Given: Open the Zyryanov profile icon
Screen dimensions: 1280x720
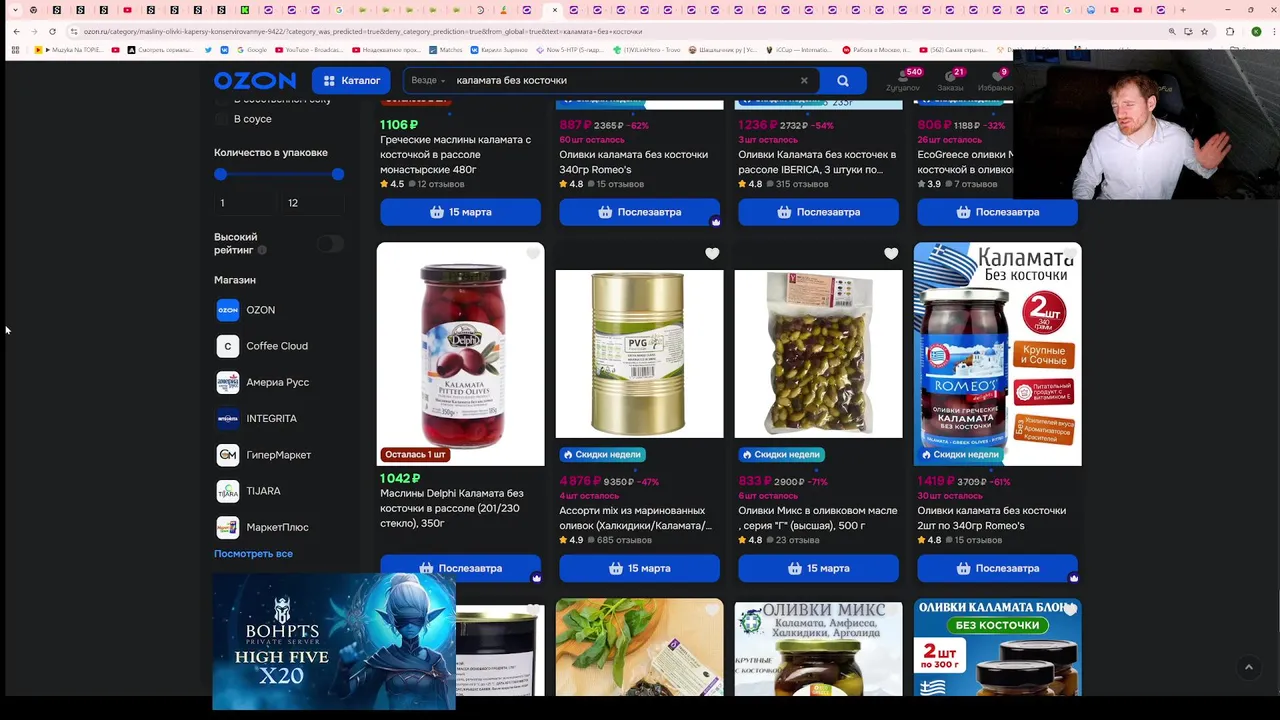Looking at the screenshot, I should 902,80.
